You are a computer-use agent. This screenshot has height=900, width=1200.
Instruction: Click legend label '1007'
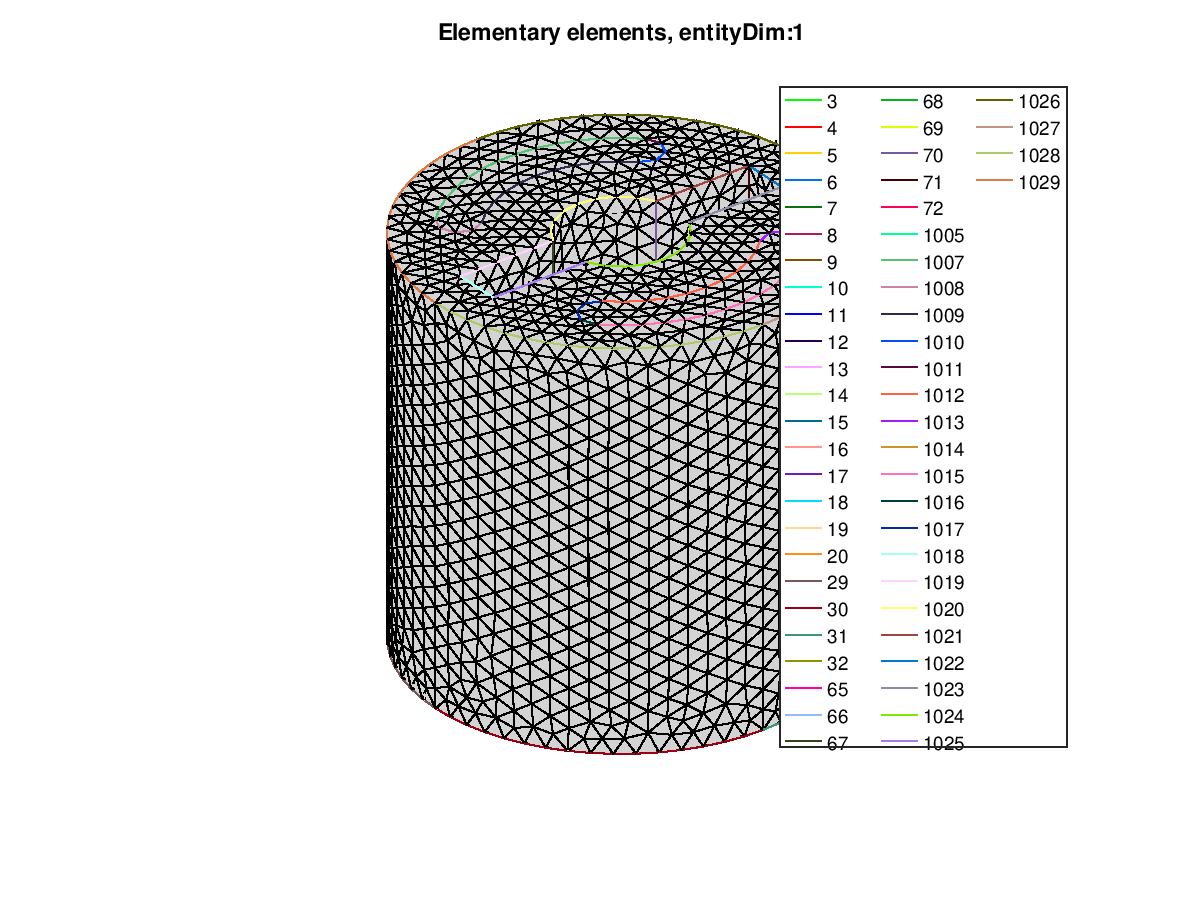pos(943,263)
